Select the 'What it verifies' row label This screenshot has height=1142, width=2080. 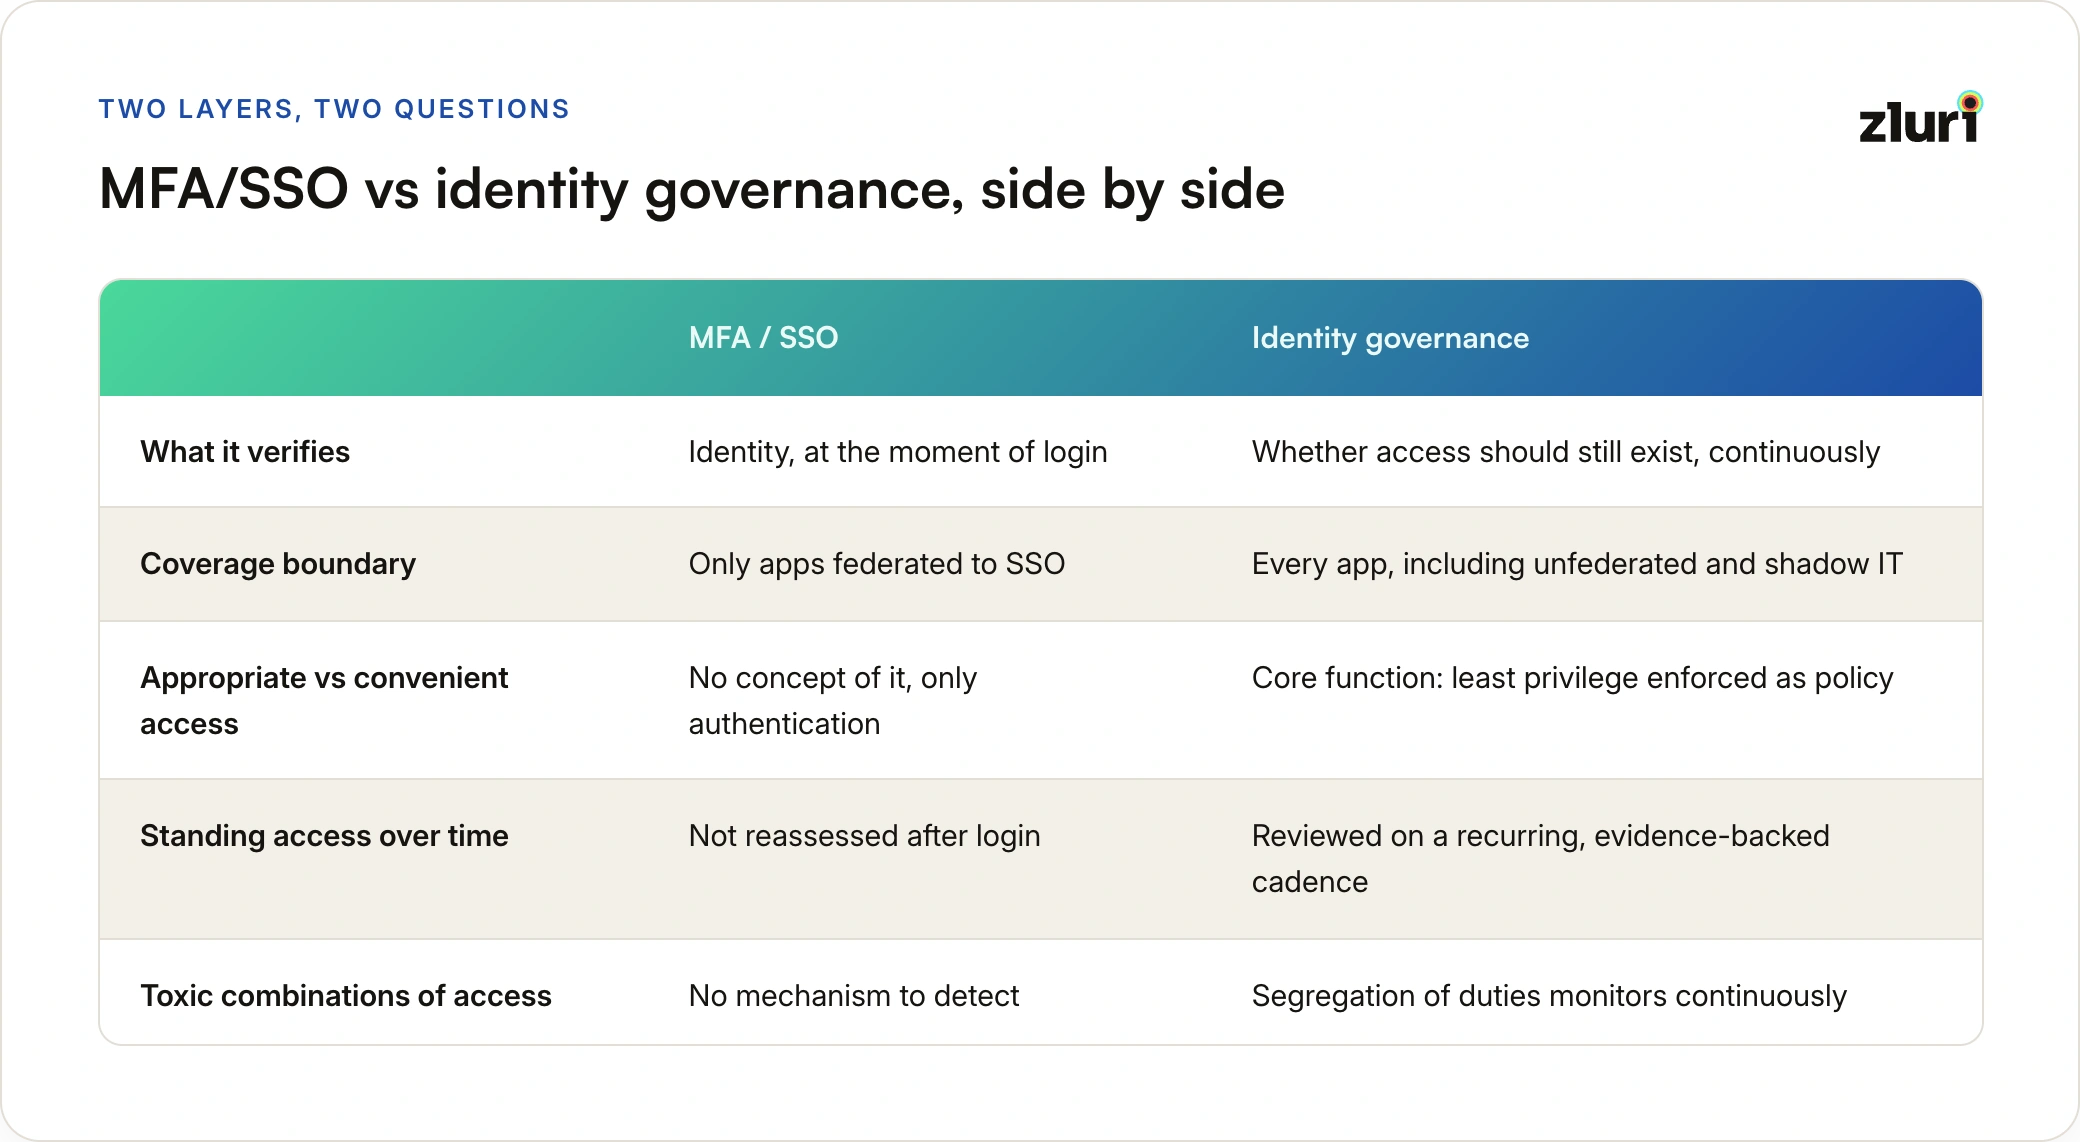(x=245, y=452)
